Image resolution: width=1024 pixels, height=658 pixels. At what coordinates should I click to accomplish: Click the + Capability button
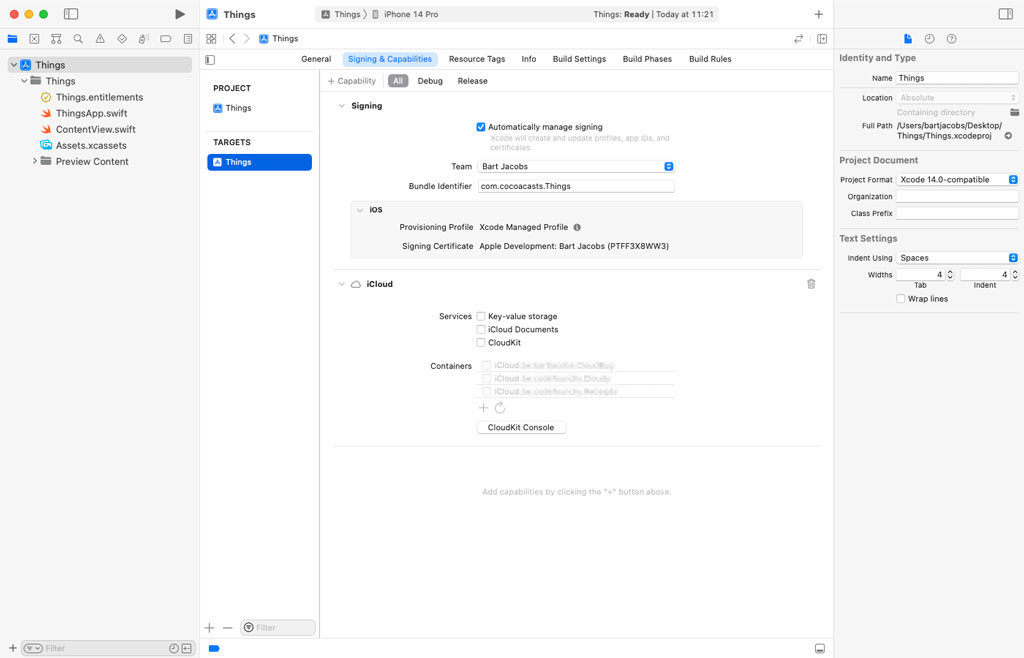[x=352, y=81]
